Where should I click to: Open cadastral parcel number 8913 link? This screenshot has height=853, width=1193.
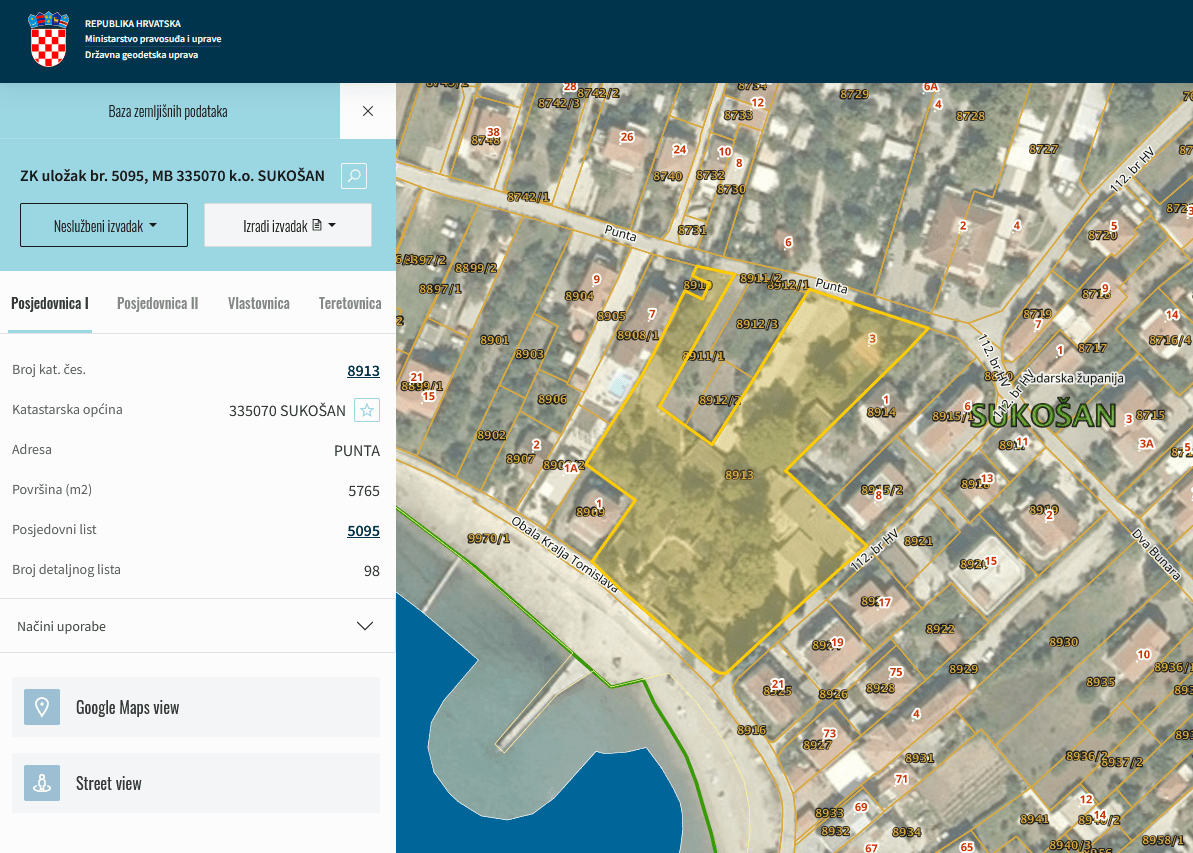[363, 370]
